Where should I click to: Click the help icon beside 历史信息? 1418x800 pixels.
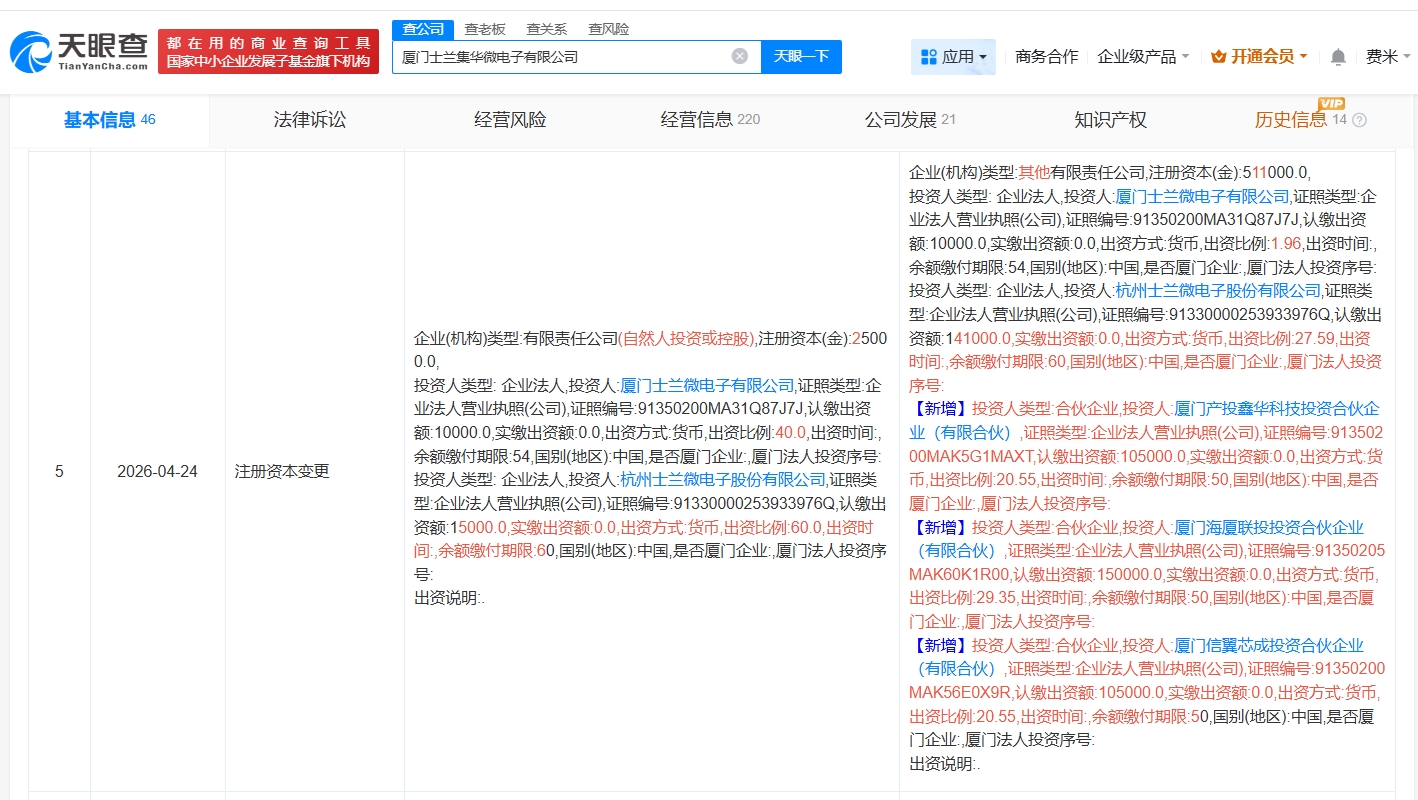pos(1359,121)
